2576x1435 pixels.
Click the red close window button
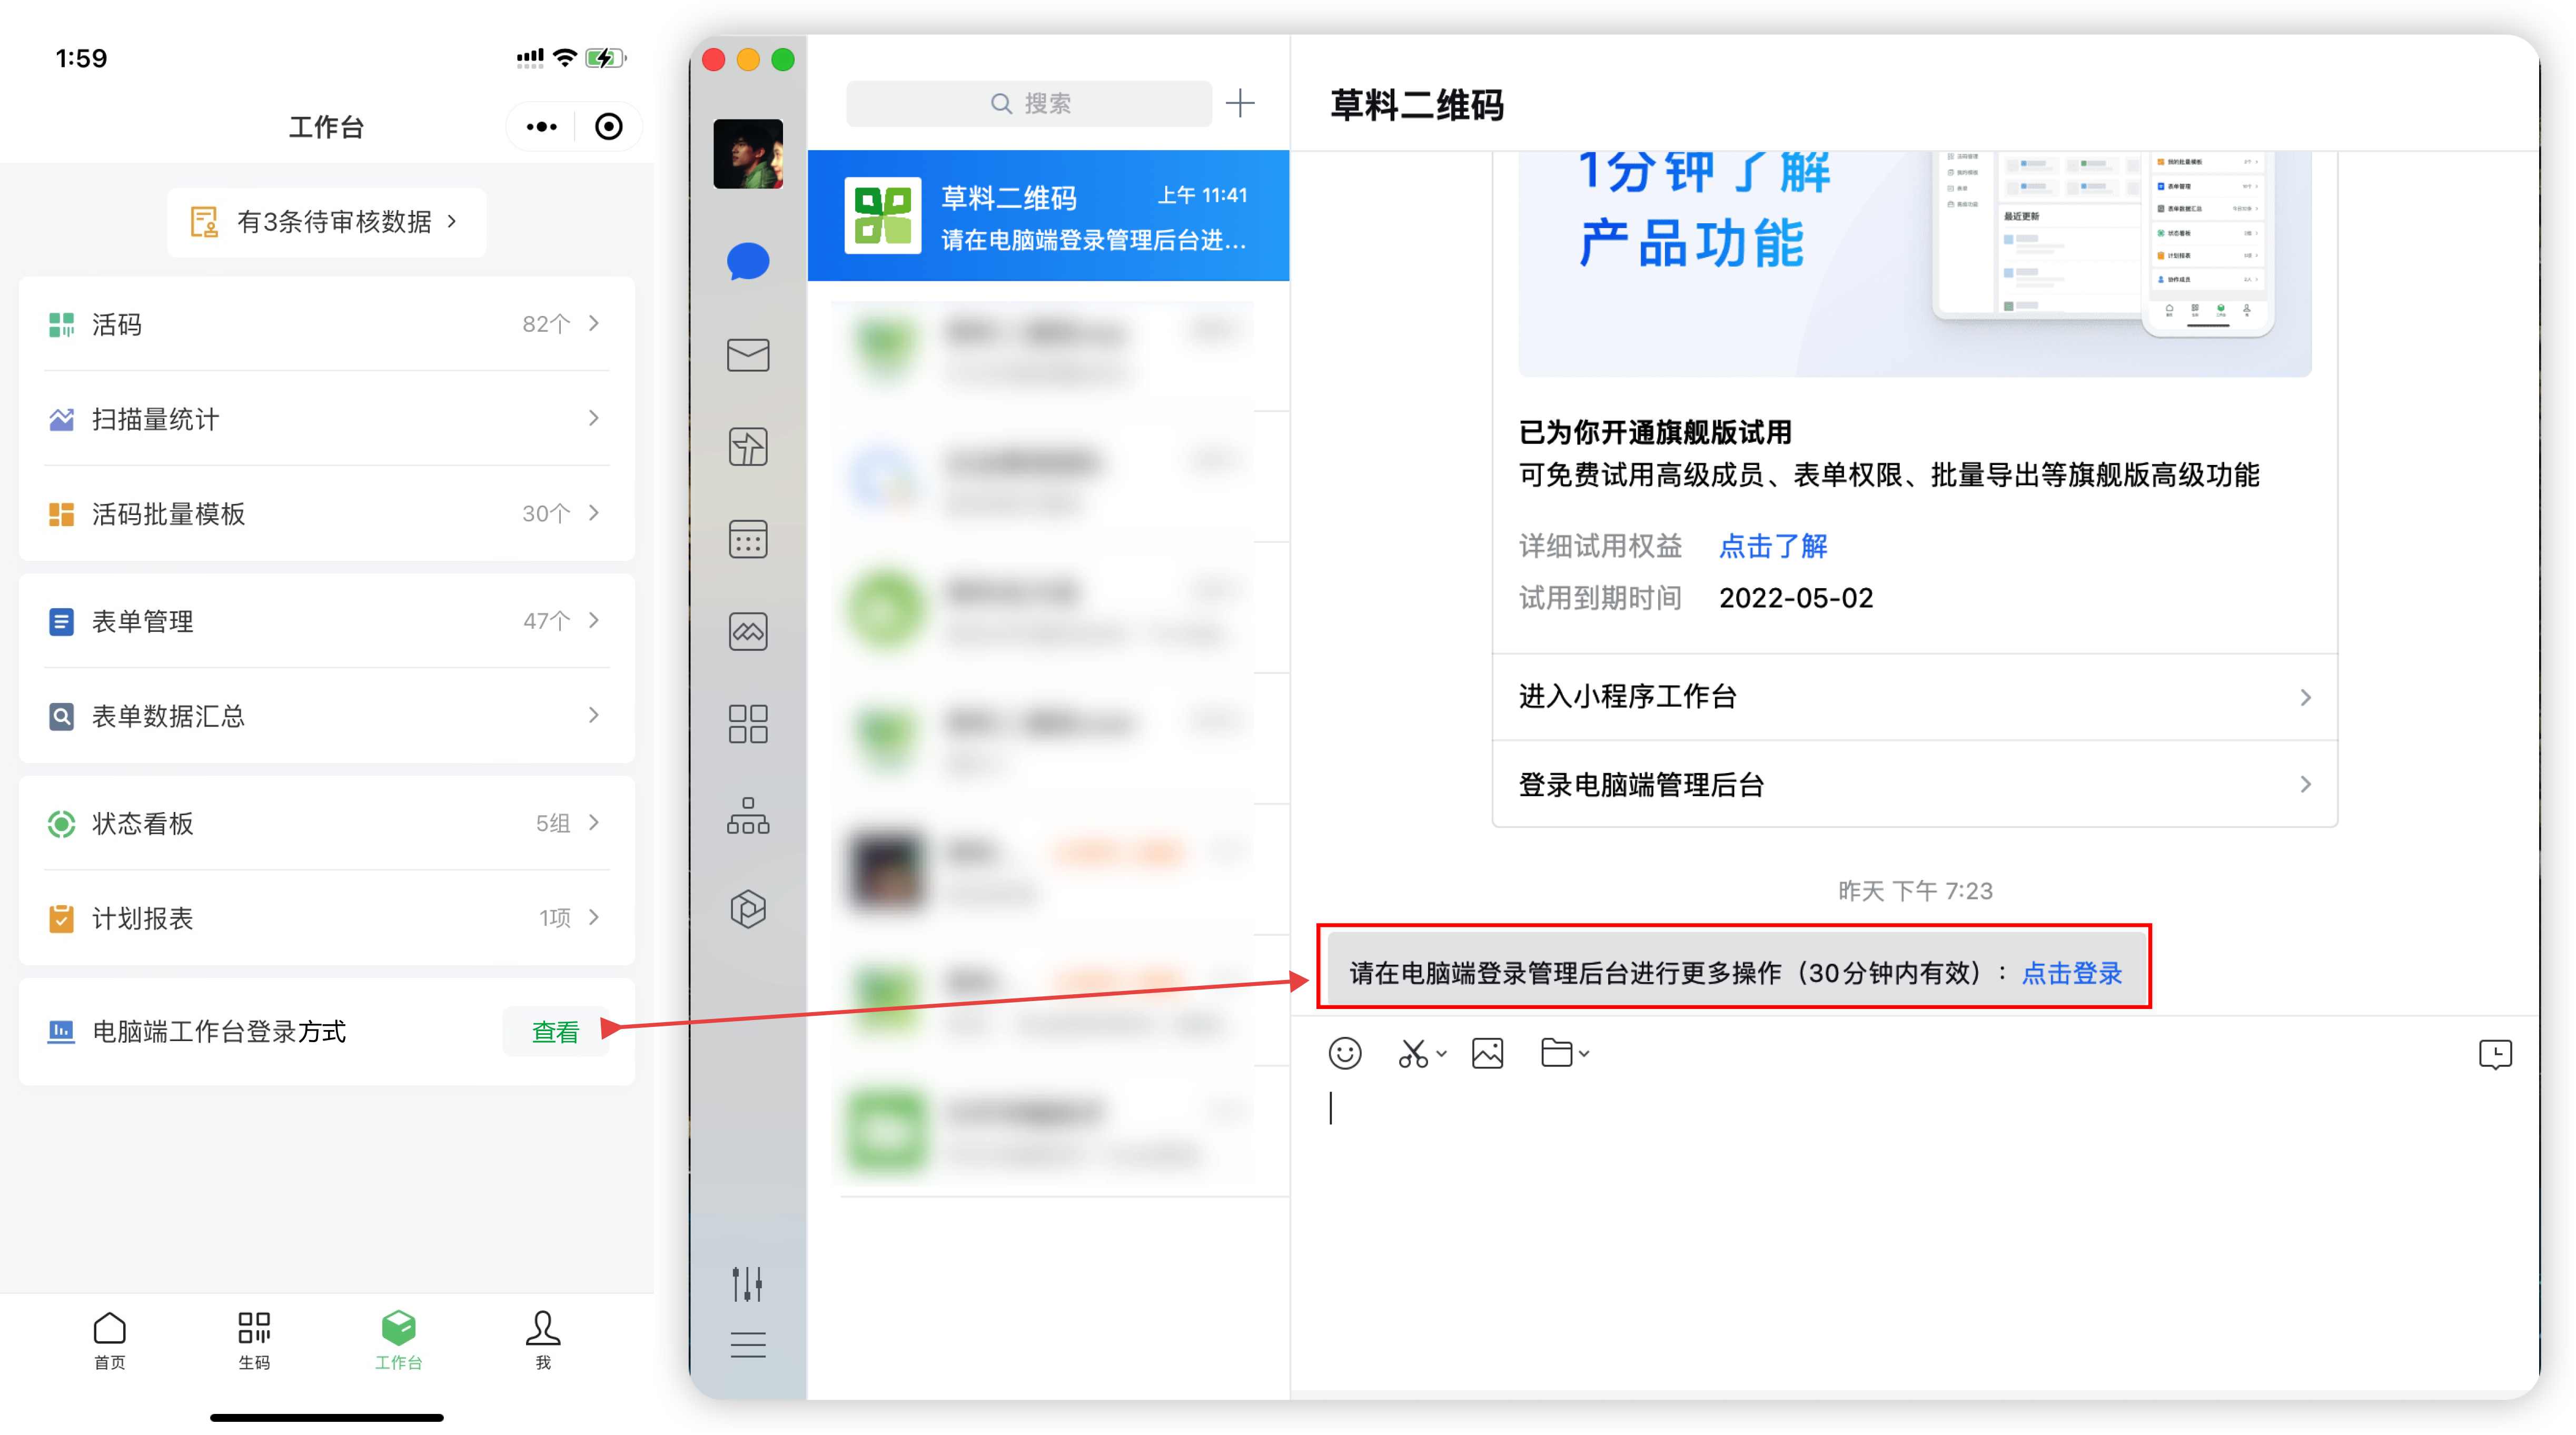[713, 60]
